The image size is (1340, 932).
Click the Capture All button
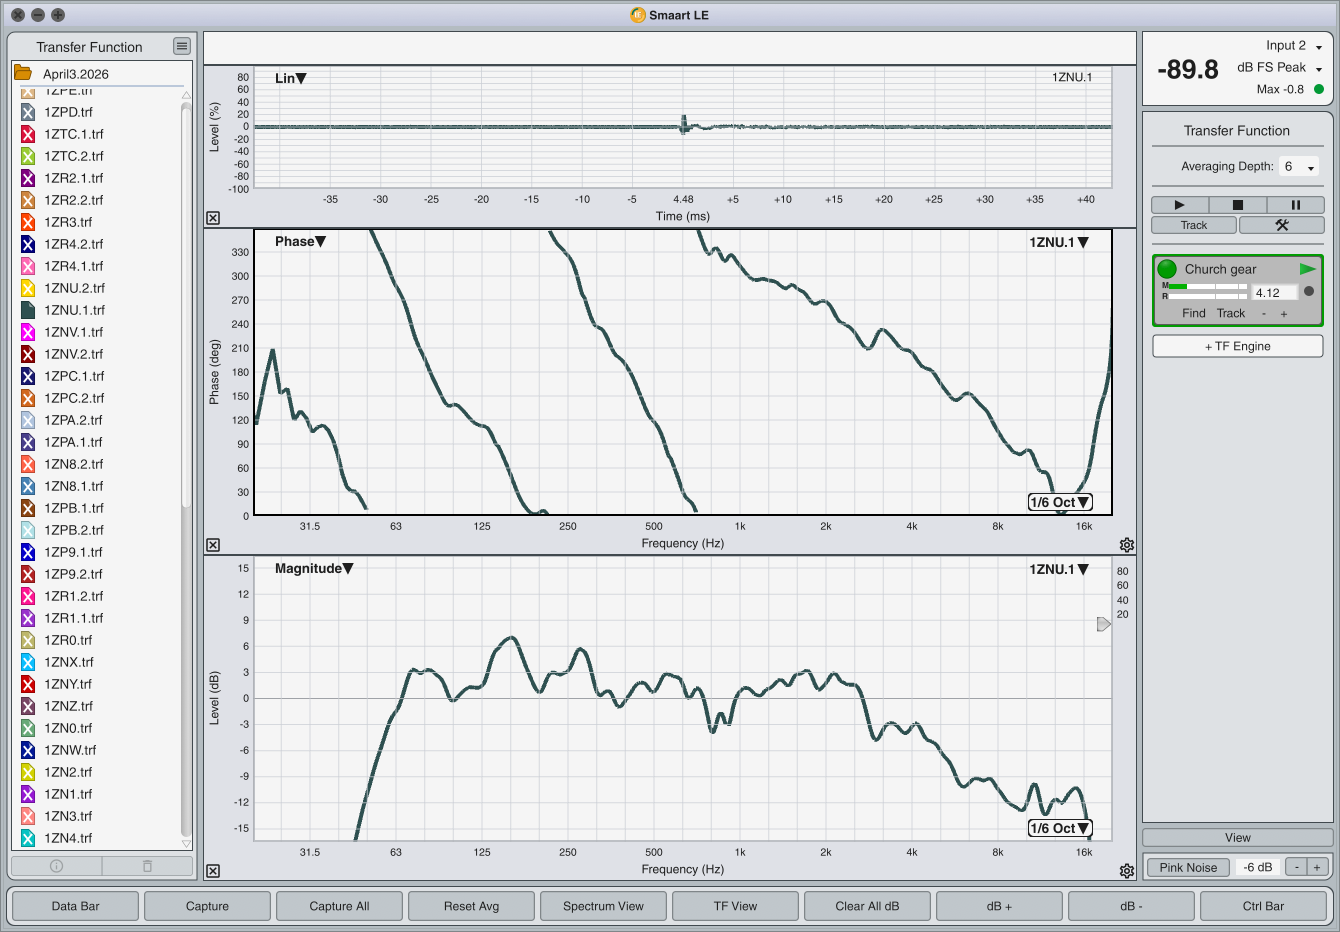(339, 906)
